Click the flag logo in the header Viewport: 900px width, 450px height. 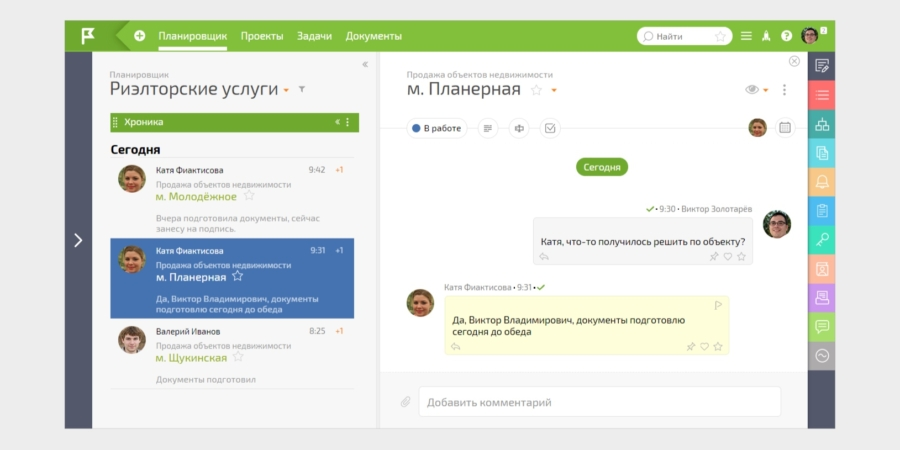point(88,36)
